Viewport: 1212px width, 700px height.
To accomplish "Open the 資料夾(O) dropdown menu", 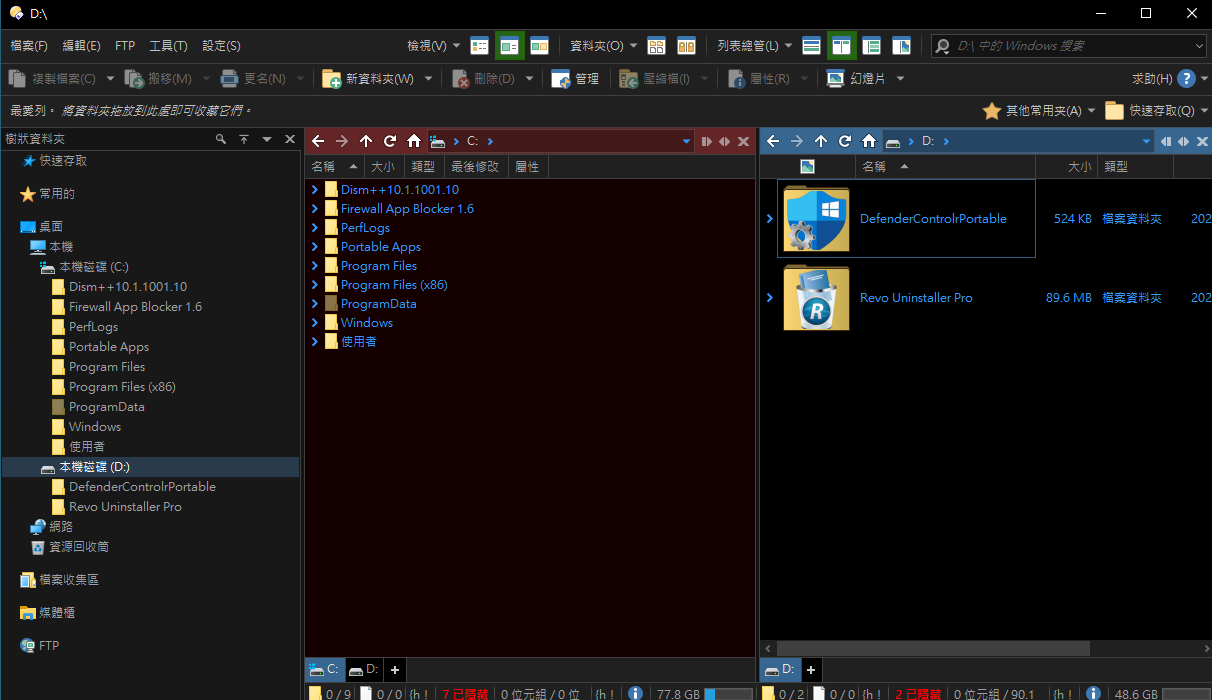I will click(x=604, y=45).
